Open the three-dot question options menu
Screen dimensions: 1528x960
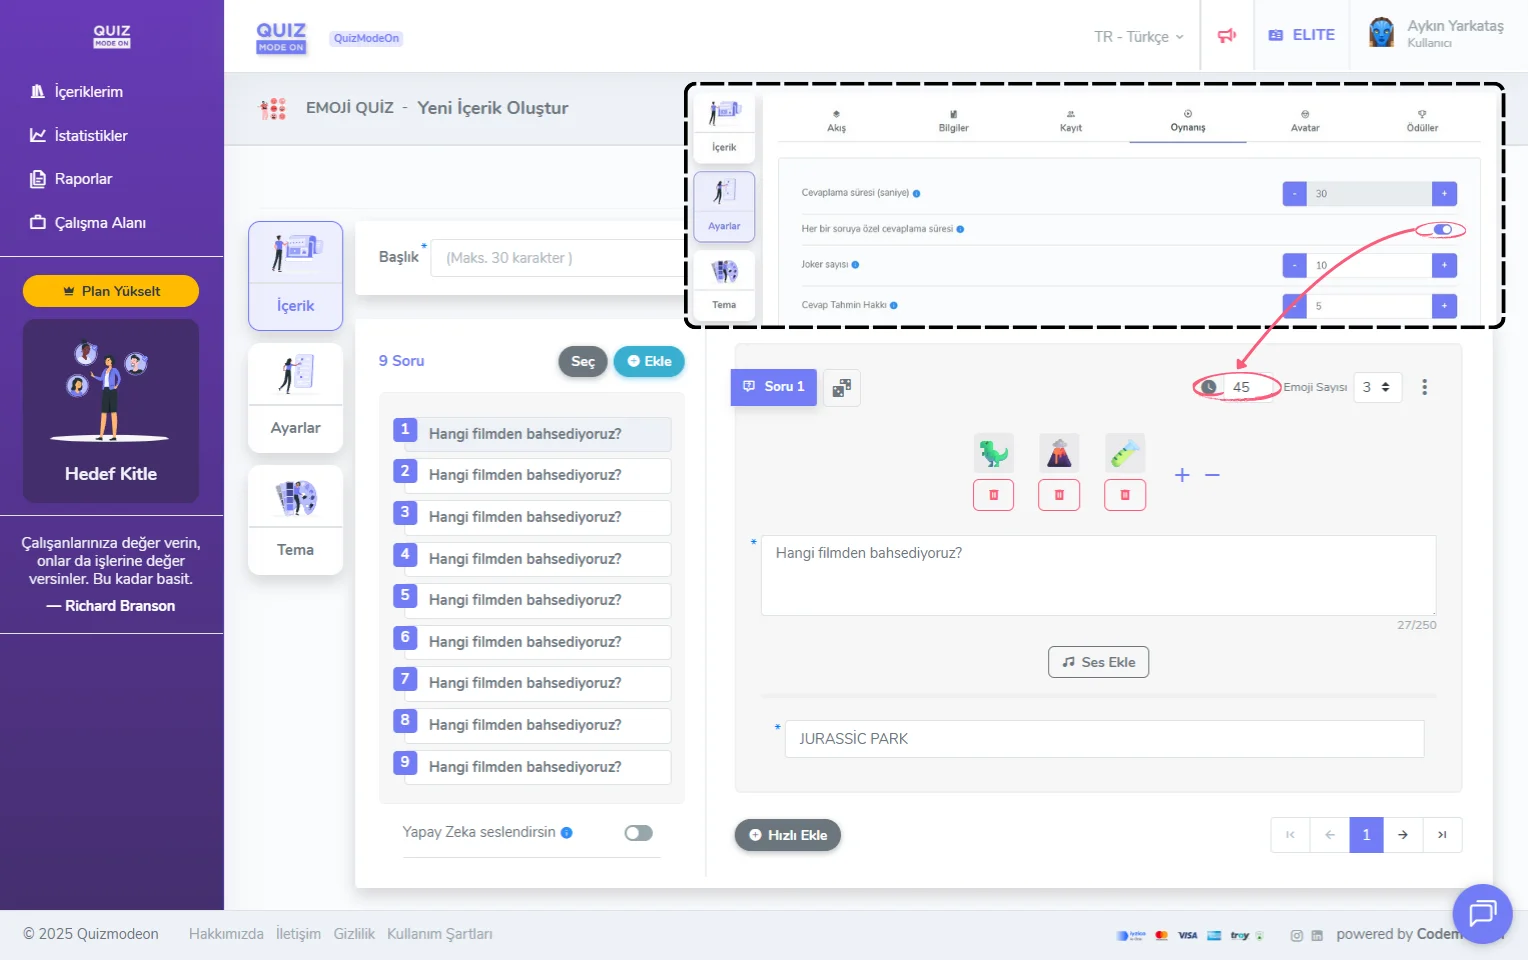click(x=1424, y=387)
